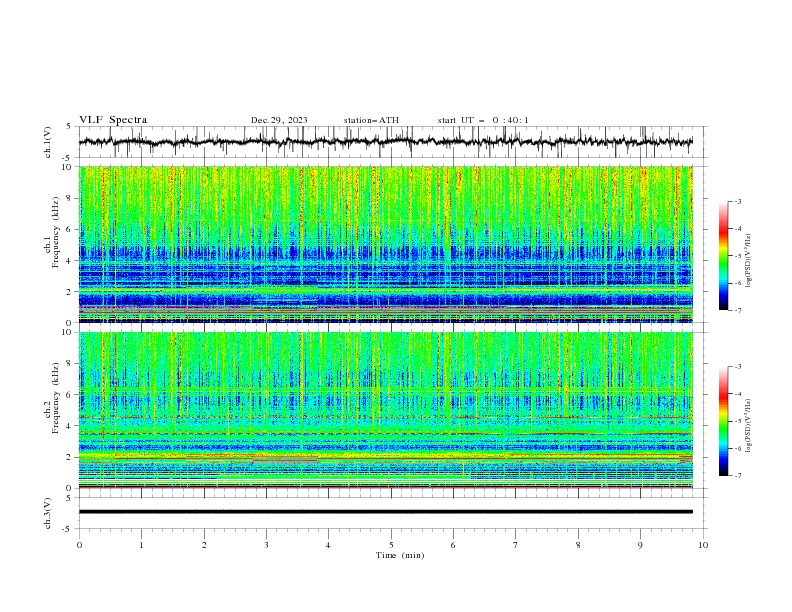This screenshot has width=792, height=612.
Task: Click time axis tick label "2"
Action: (204, 545)
